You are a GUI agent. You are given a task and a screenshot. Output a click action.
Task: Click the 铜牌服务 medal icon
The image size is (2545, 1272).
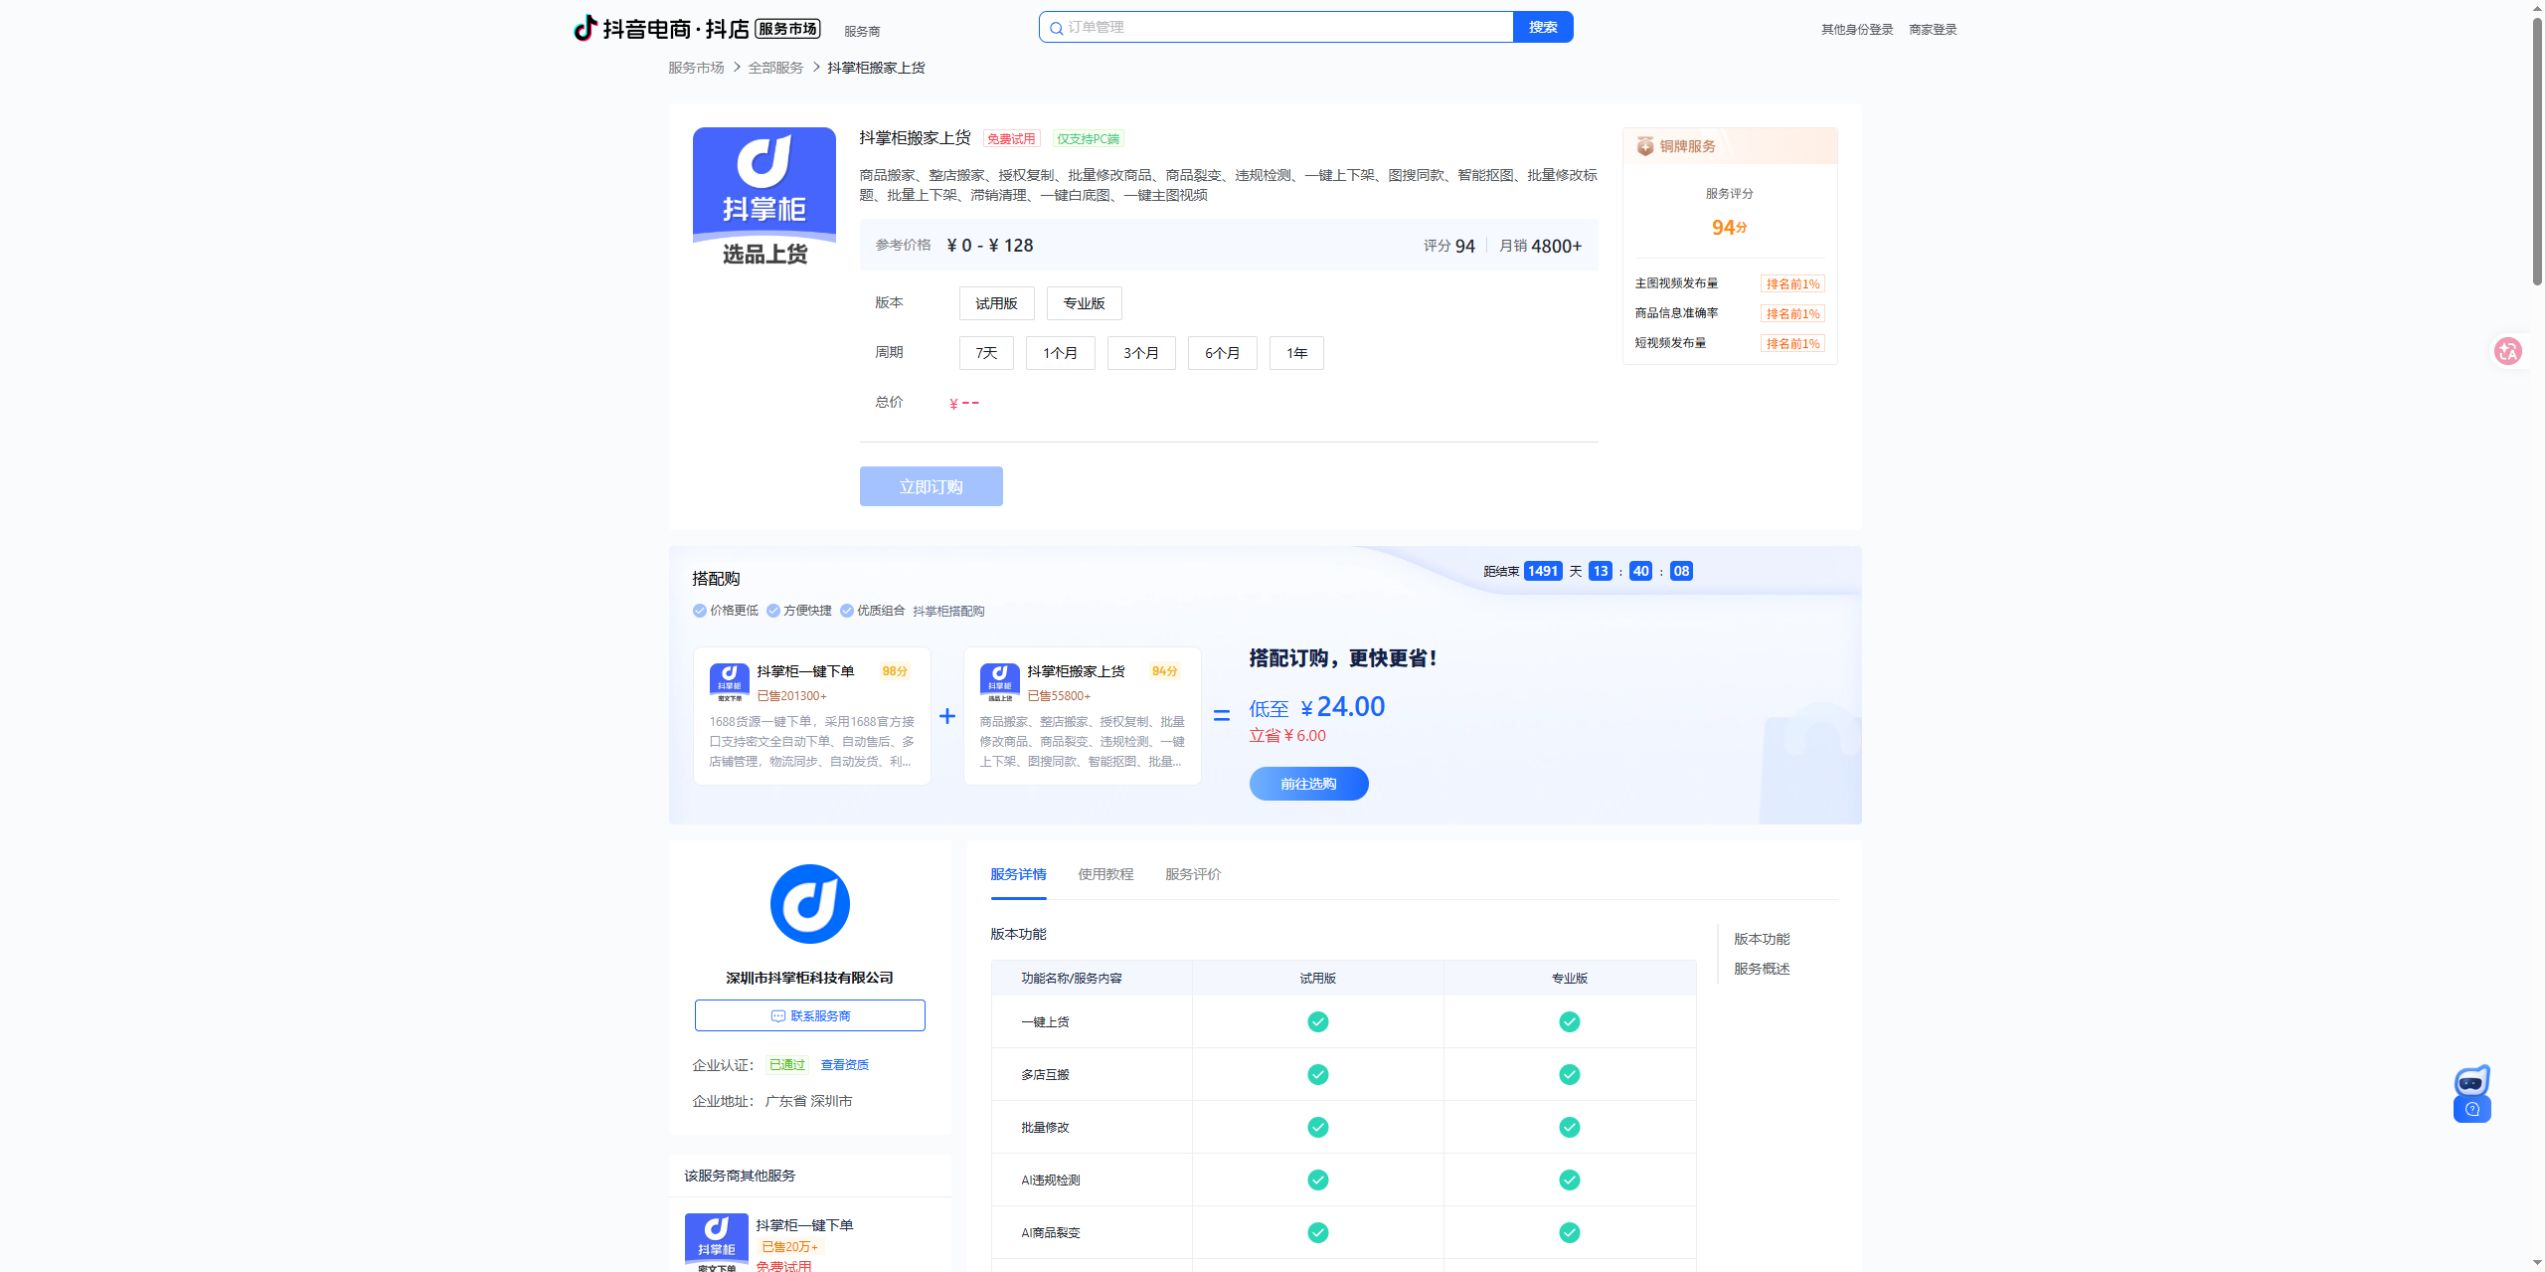(x=1645, y=146)
